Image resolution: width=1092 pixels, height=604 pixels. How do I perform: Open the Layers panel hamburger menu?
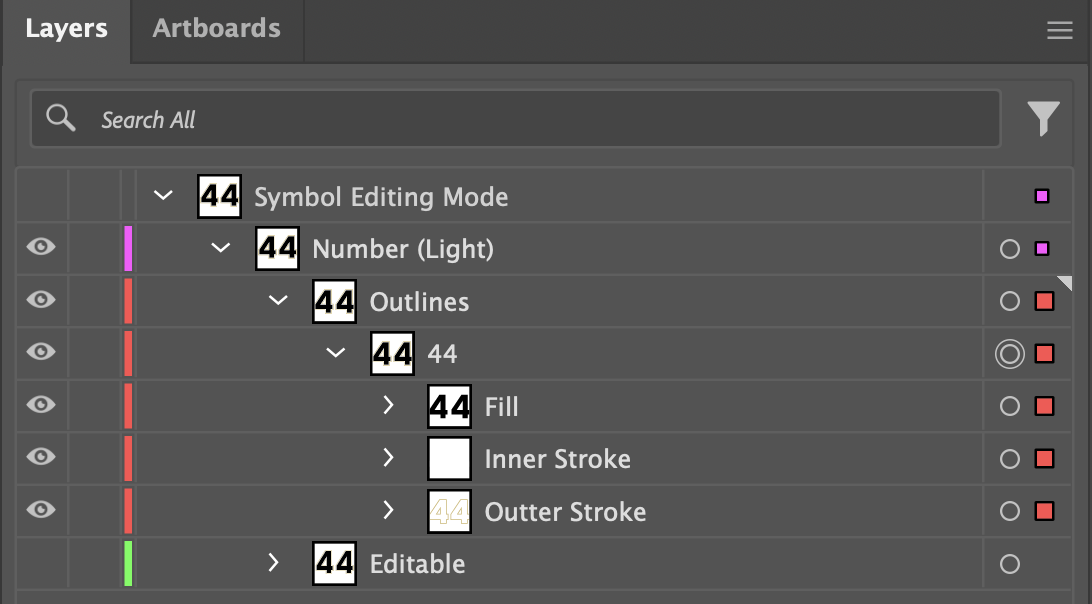coord(1059,31)
